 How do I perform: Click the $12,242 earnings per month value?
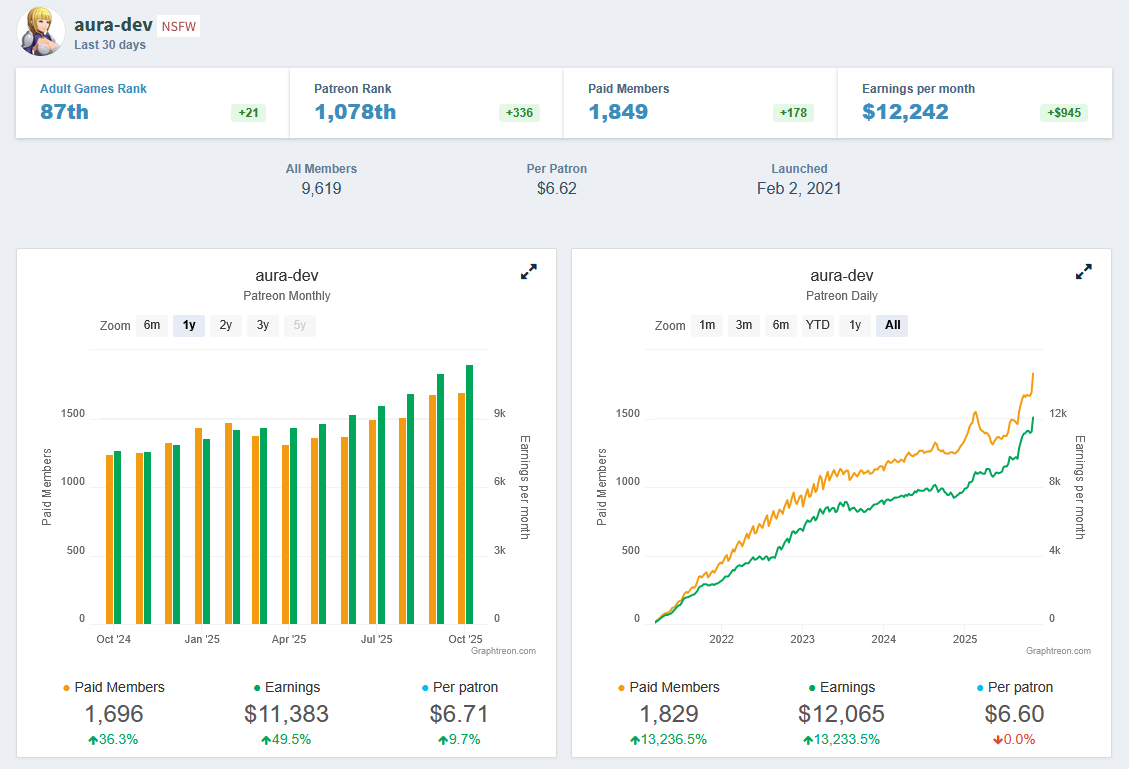coord(905,112)
